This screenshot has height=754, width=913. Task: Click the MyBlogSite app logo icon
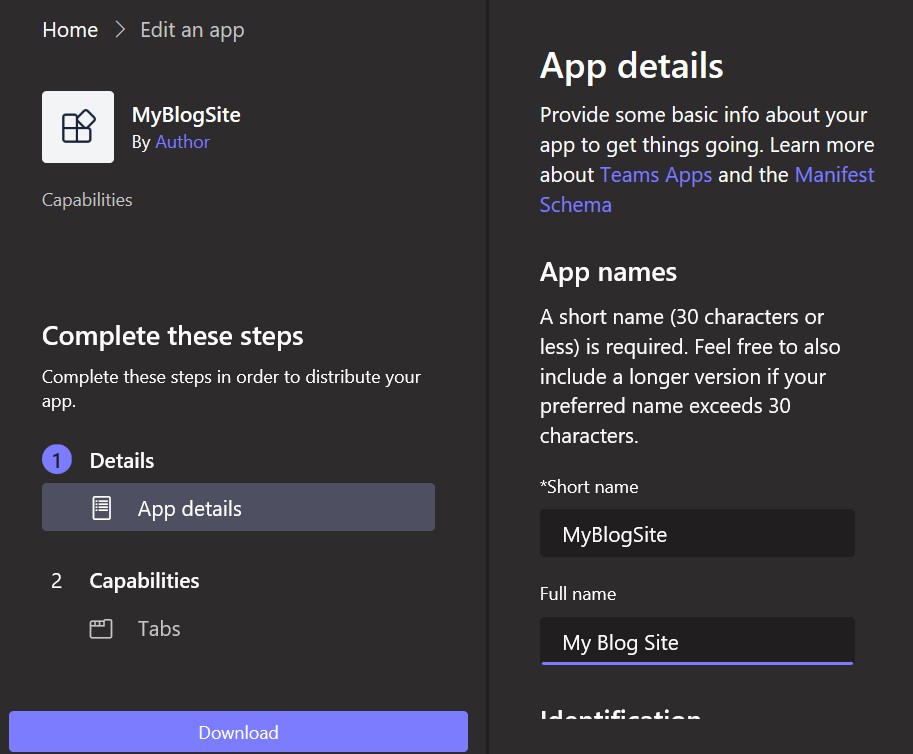pyautogui.click(x=78, y=127)
